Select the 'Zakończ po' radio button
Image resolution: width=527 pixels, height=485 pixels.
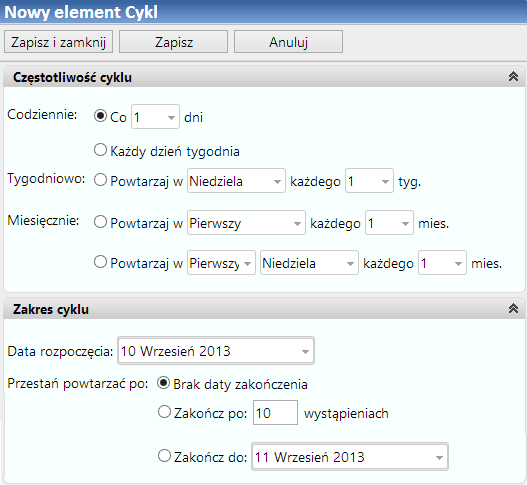(164, 412)
